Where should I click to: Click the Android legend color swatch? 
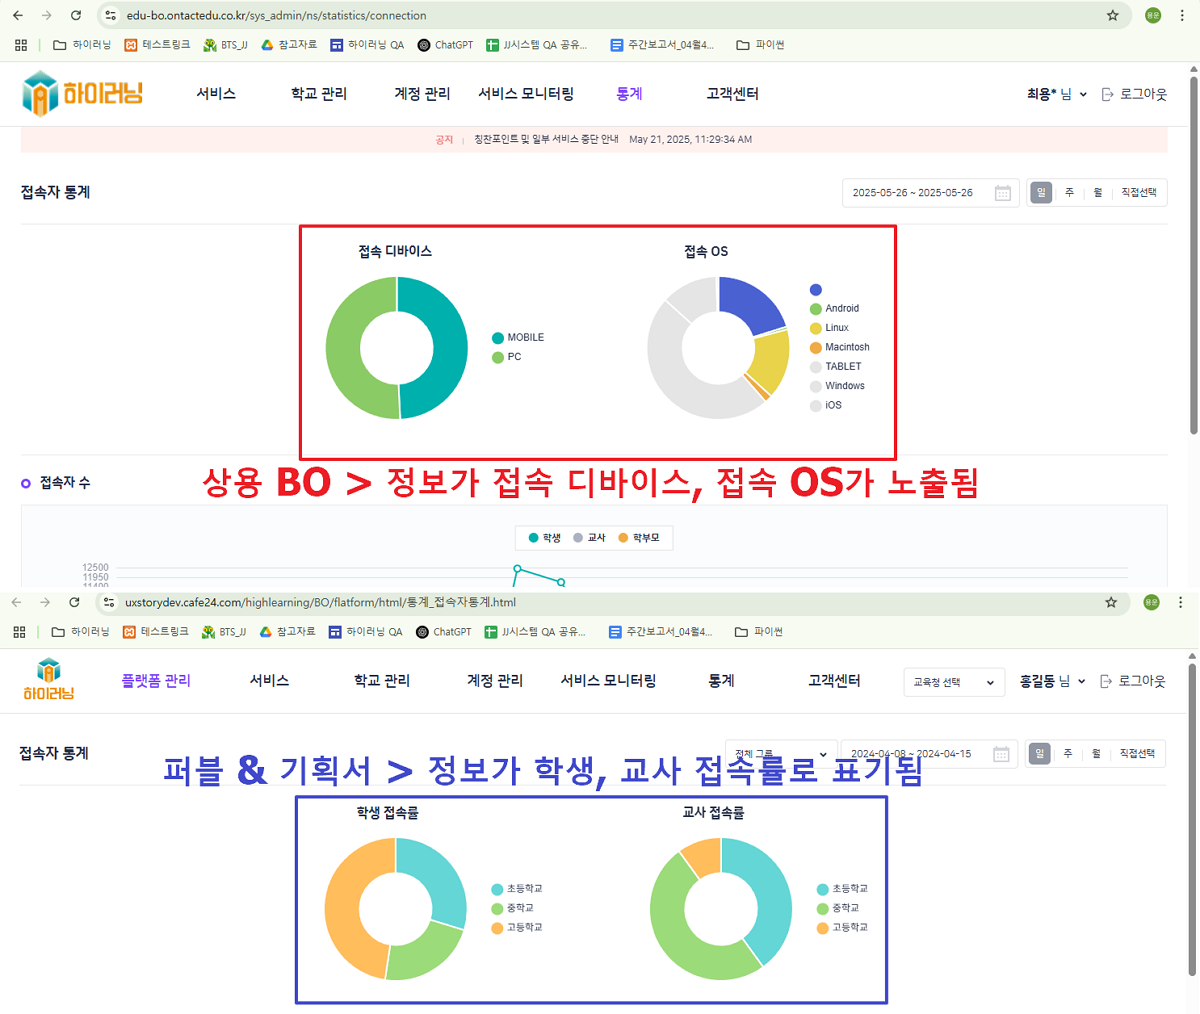[x=816, y=309]
